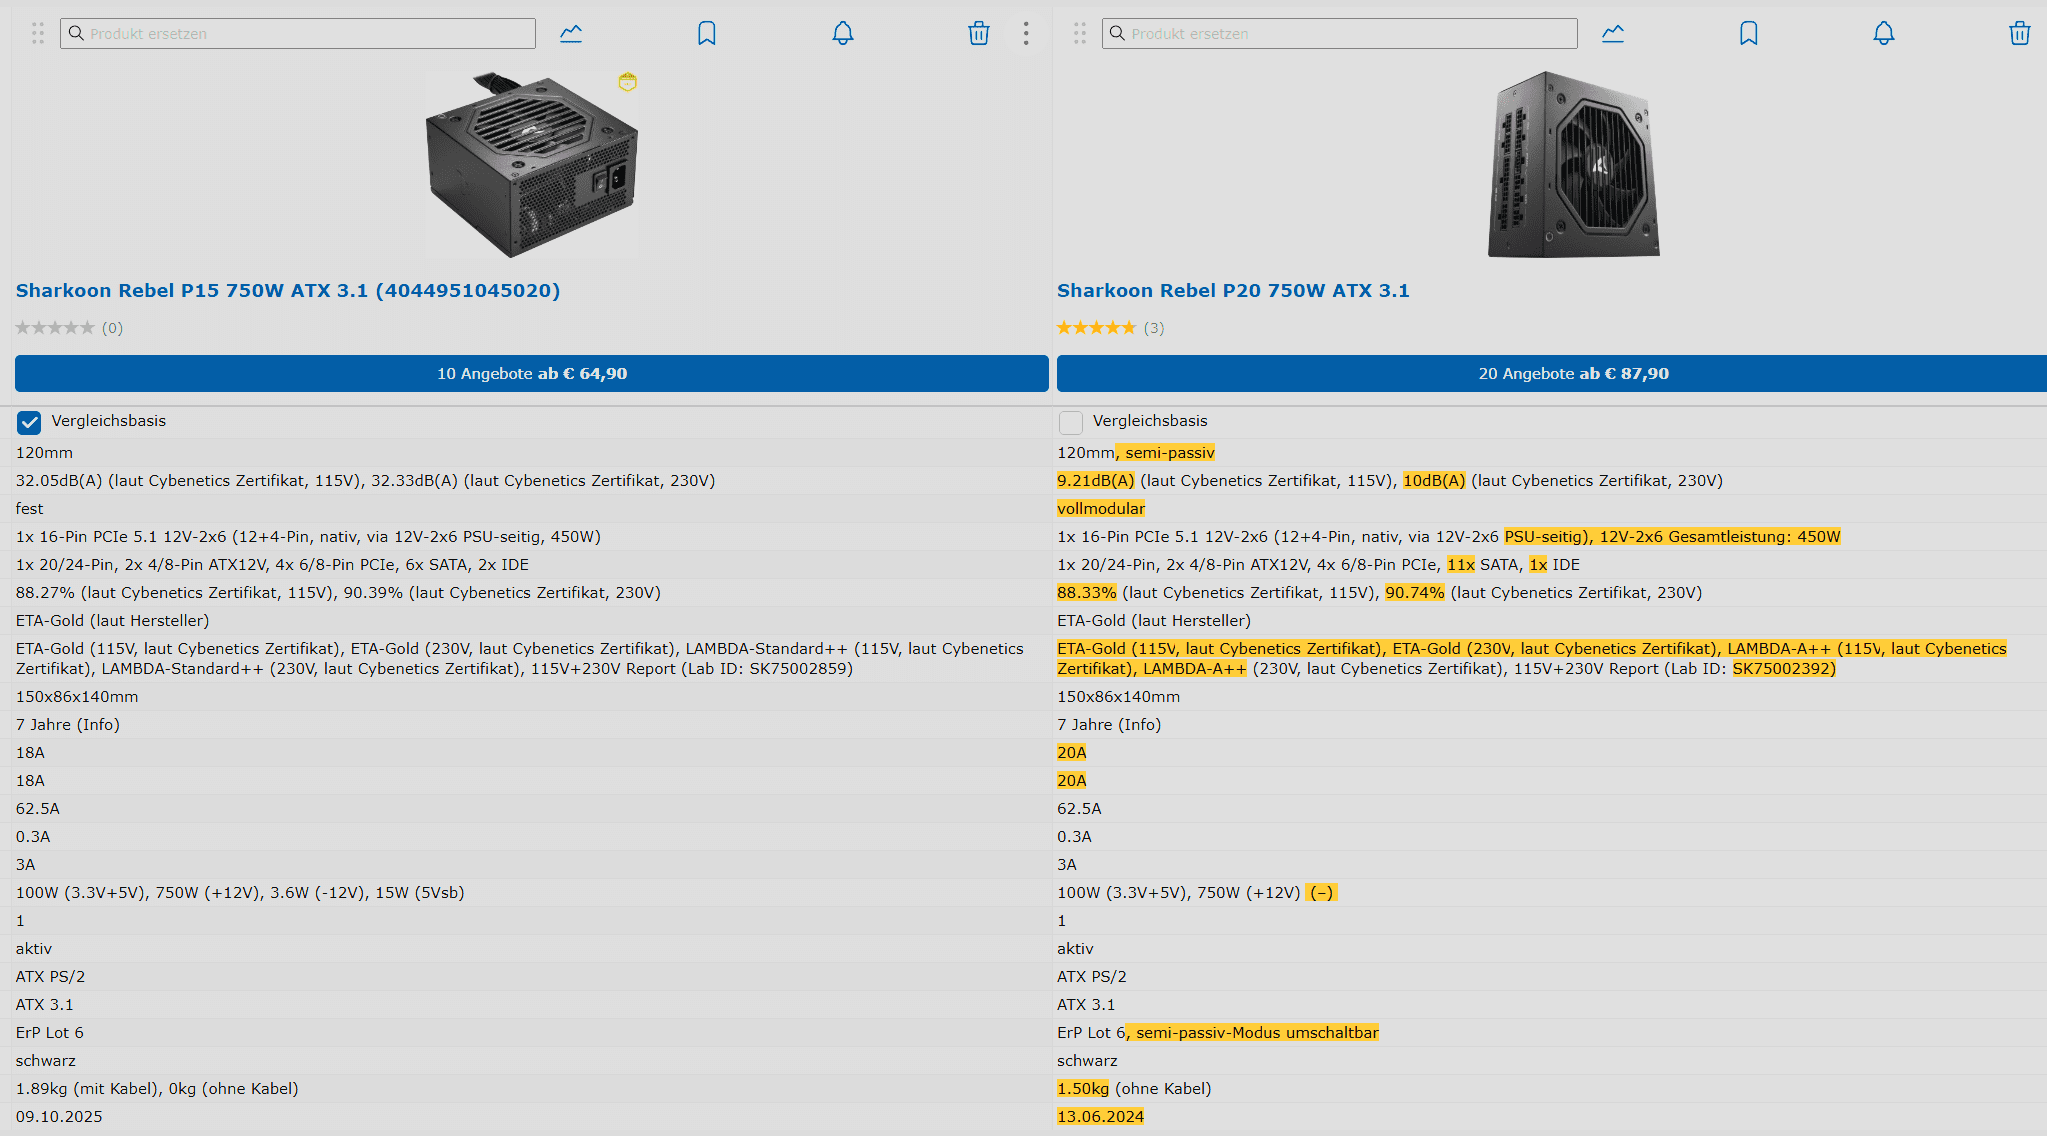Bookmark the Sharkoon Rebel P20 product
The width and height of the screenshot is (2047, 1136).
pyautogui.click(x=1748, y=34)
